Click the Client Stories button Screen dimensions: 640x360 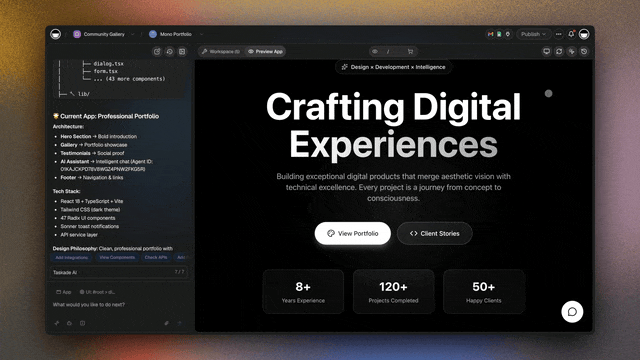click(434, 233)
